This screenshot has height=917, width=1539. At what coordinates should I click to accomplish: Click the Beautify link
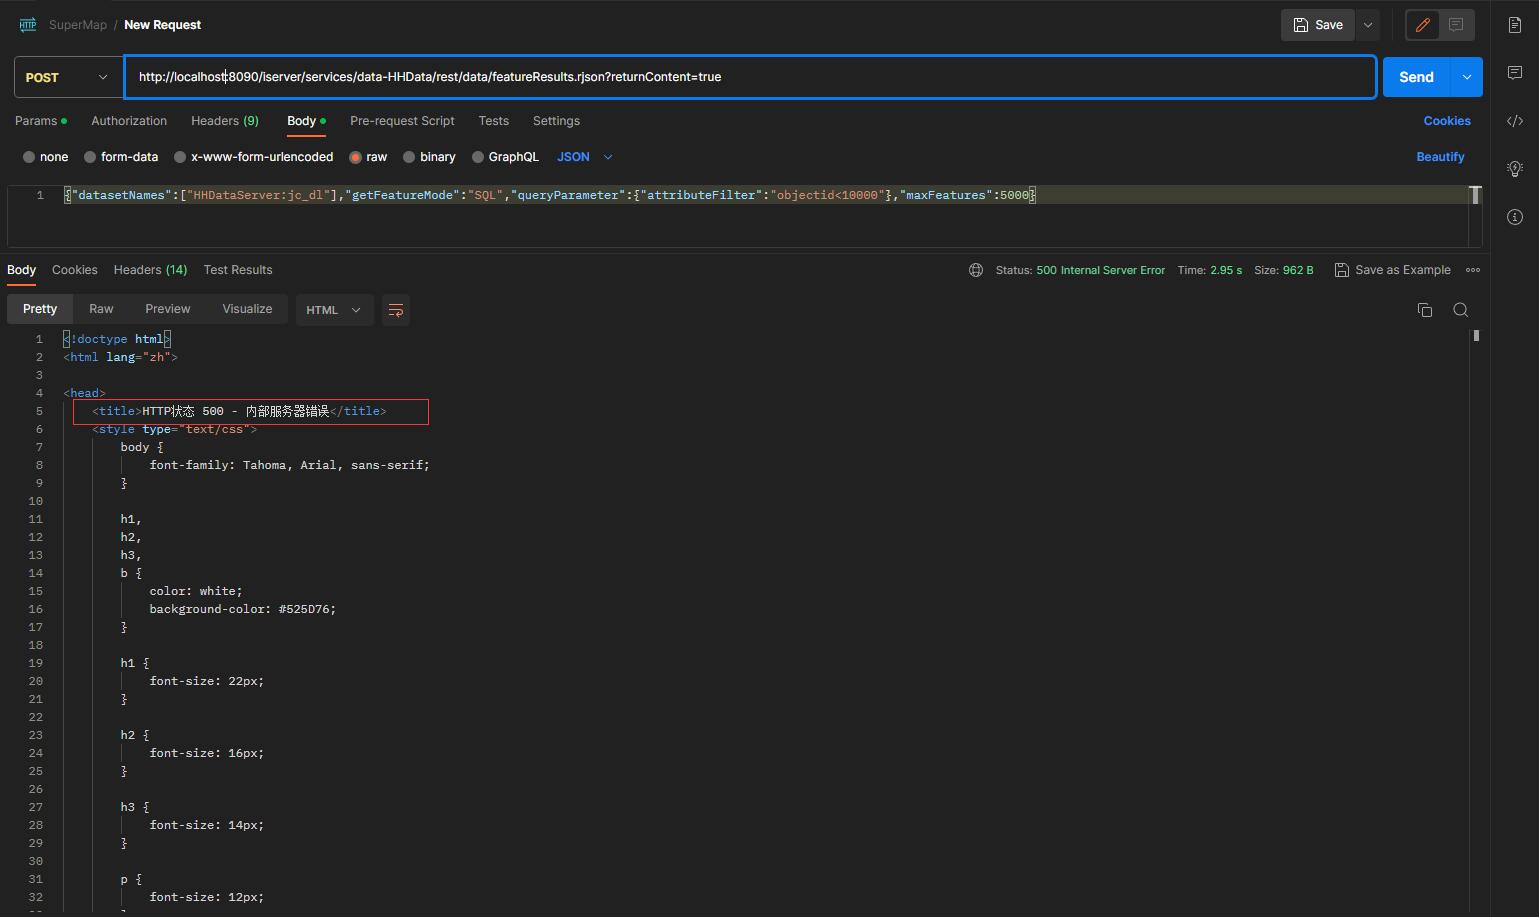(1440, 157)
